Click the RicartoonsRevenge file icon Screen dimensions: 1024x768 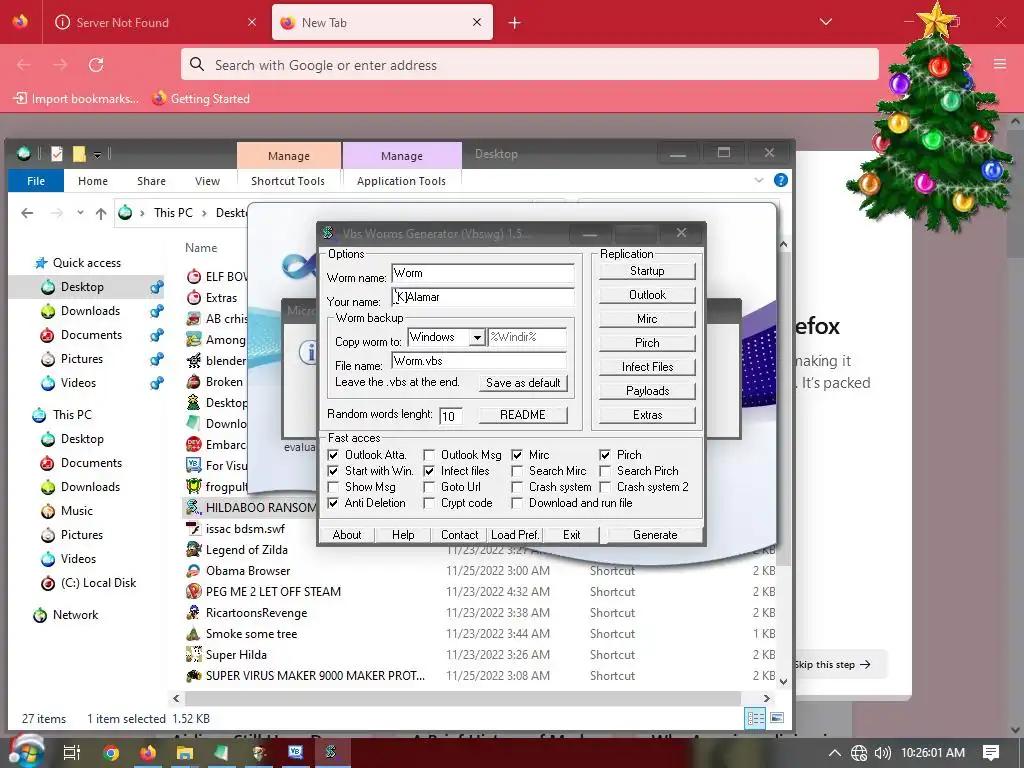[193, 613]
